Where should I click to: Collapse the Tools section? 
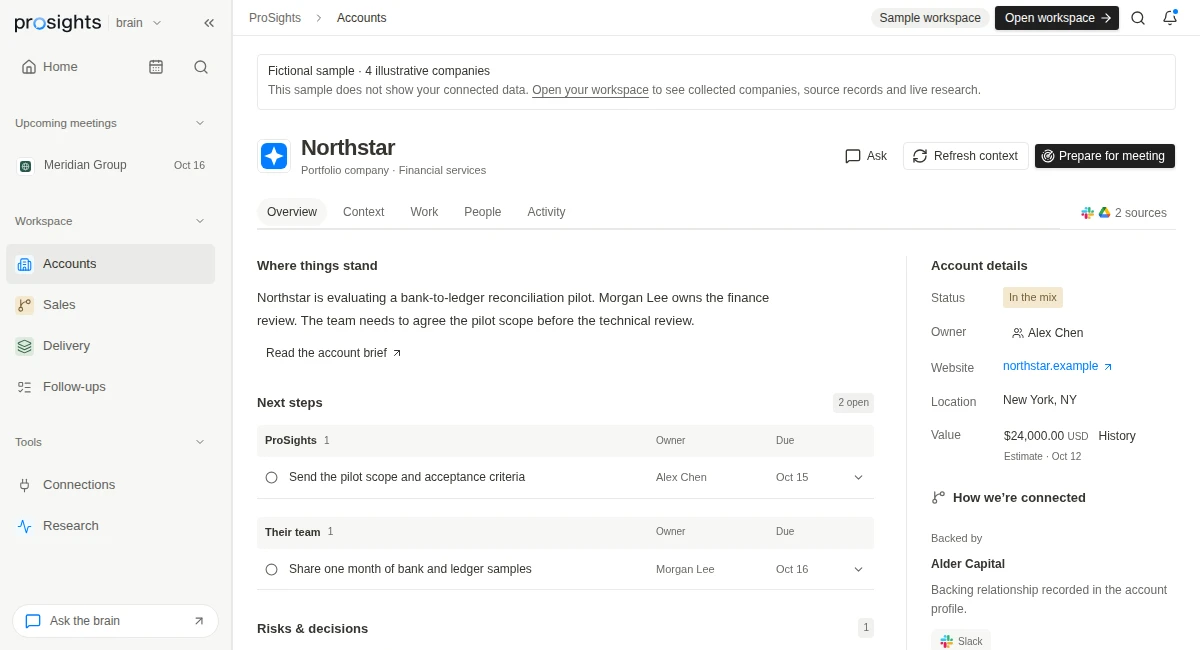coord(199,442)
